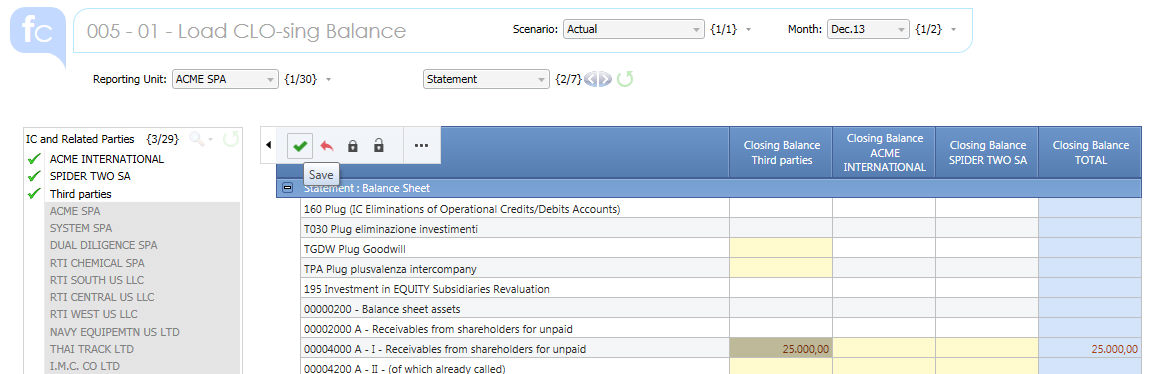Click the small arrow next to Month {1/2}

pyautogui.click(x=954, y=30)
